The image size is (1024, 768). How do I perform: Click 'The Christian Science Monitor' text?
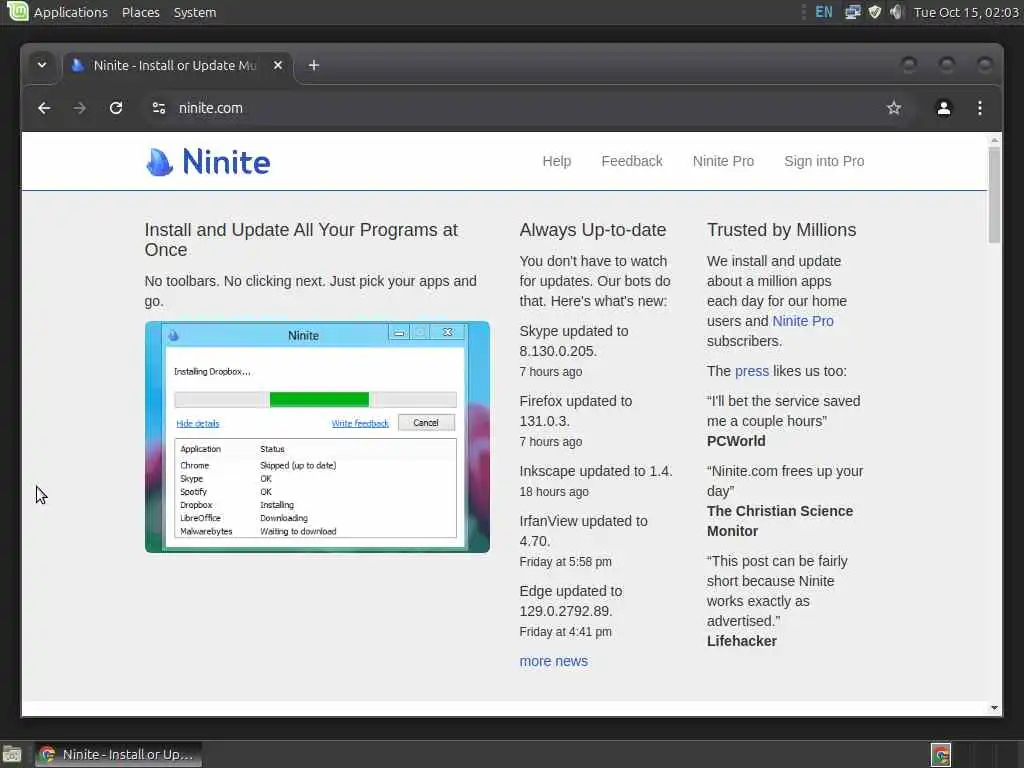click(x=780, y=521)
